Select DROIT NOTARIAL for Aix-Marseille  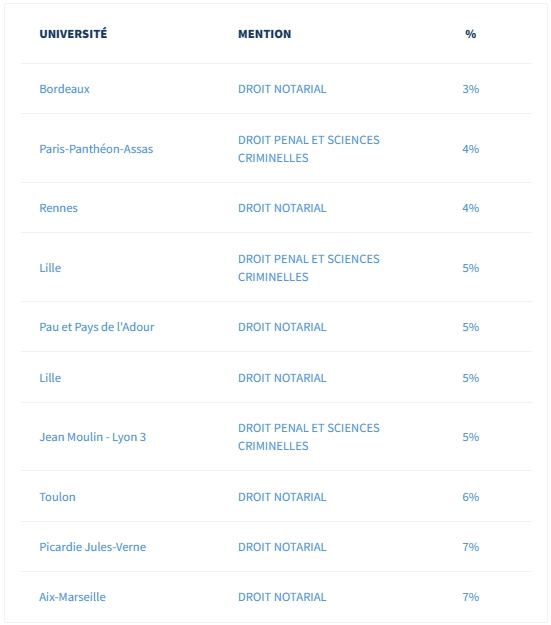pyautogui.click(x=282, y=597)
